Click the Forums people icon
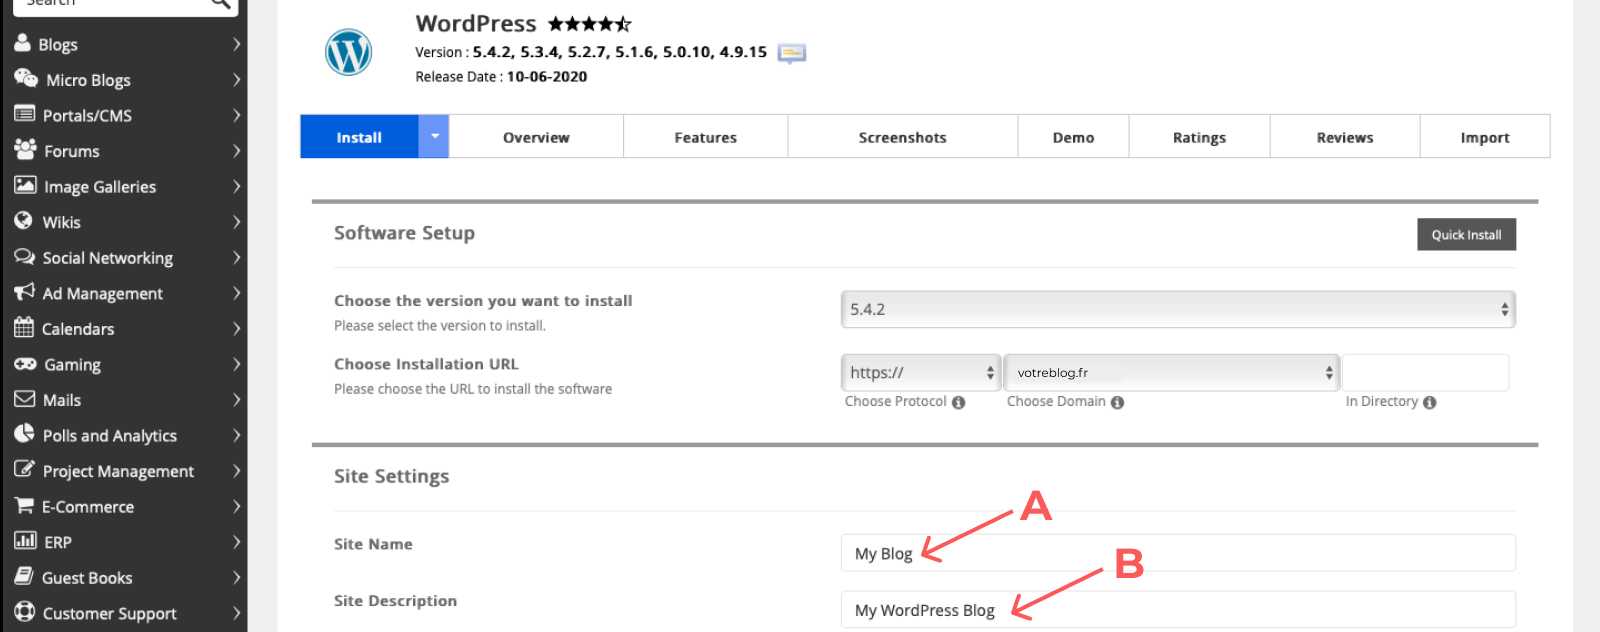The image size is (1600, 632). [x=25, y=150]
